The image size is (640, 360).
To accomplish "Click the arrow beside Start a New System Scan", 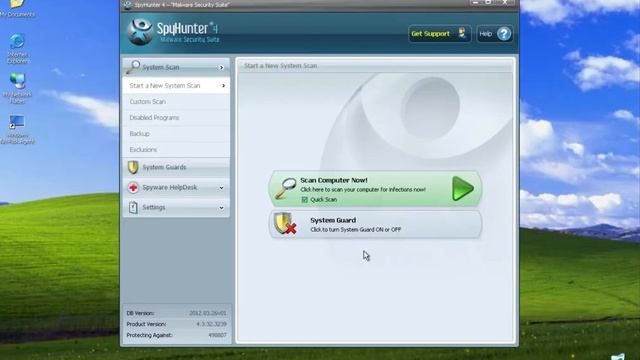I will pos(223,86).
